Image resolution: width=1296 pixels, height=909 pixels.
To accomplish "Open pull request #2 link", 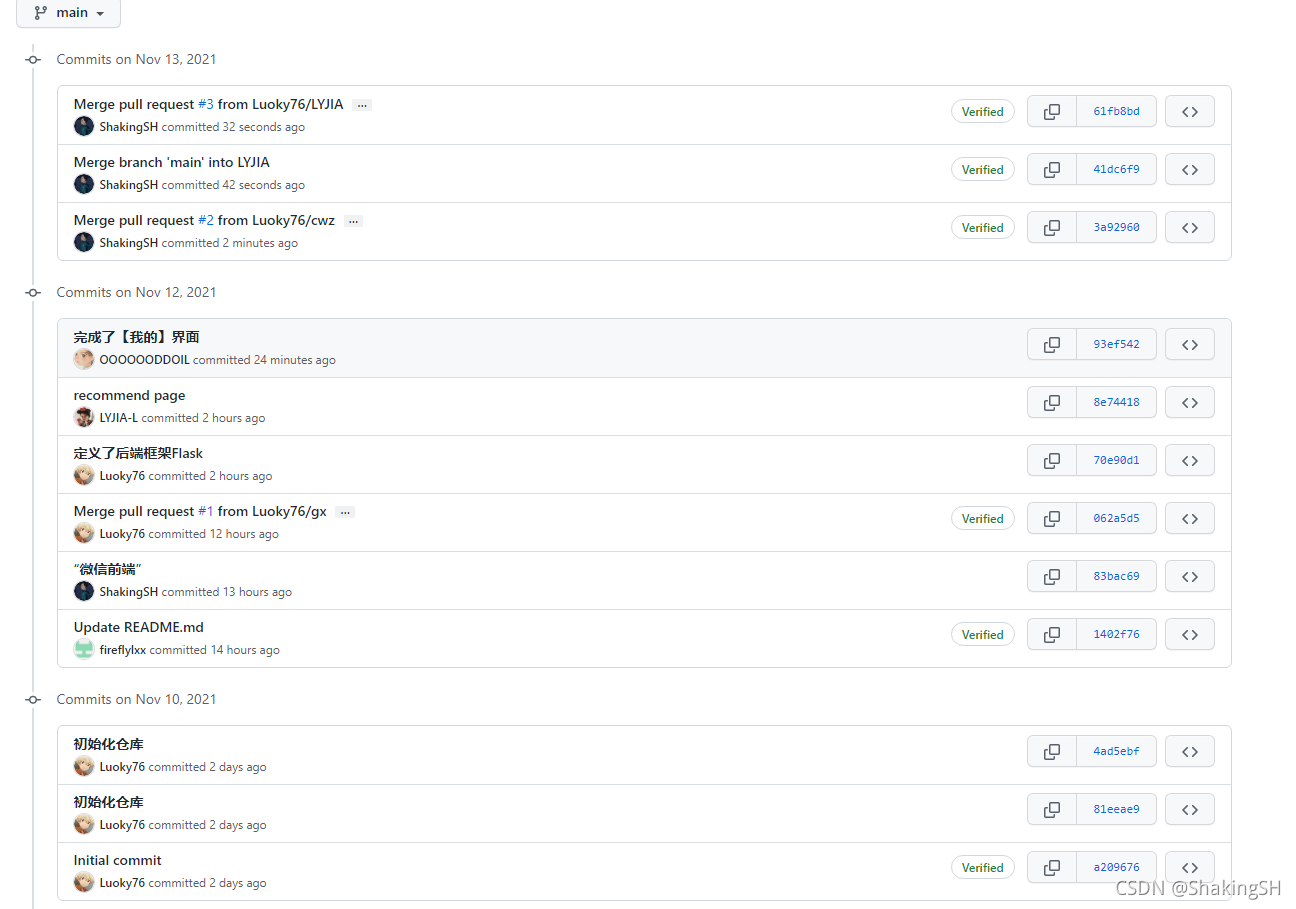I will (206, 221).
